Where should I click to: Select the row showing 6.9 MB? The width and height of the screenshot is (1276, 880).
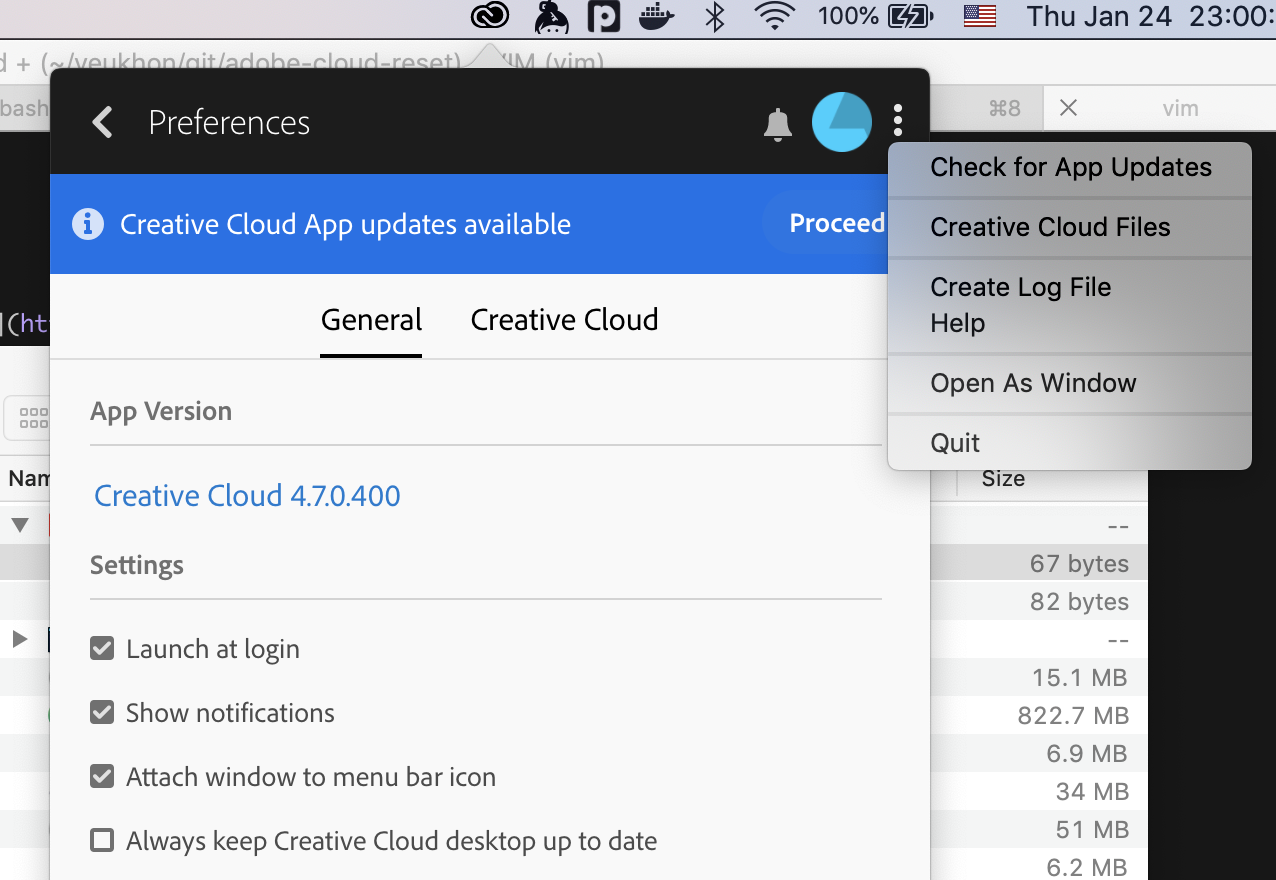(1039, 754)
